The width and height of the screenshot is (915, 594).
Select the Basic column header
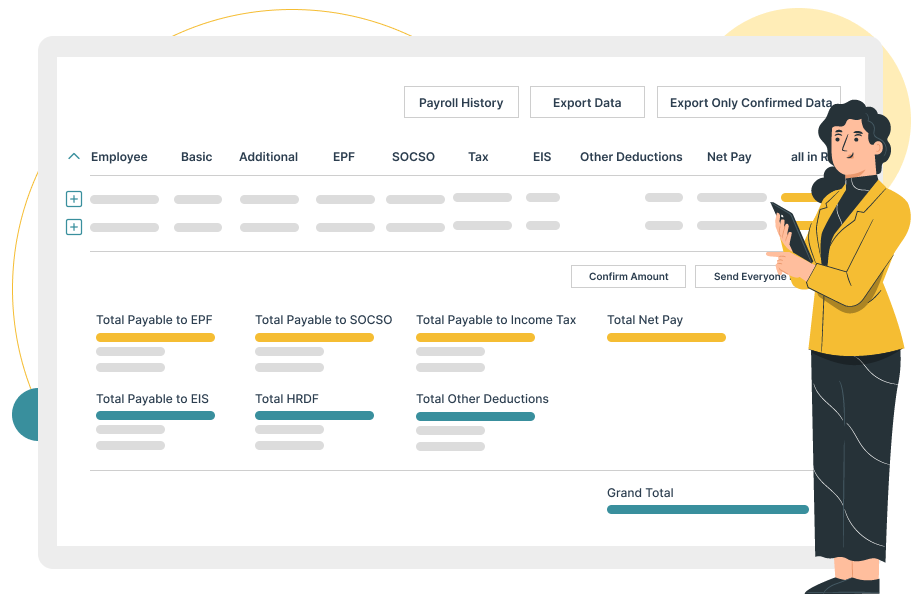click(196, 157)
